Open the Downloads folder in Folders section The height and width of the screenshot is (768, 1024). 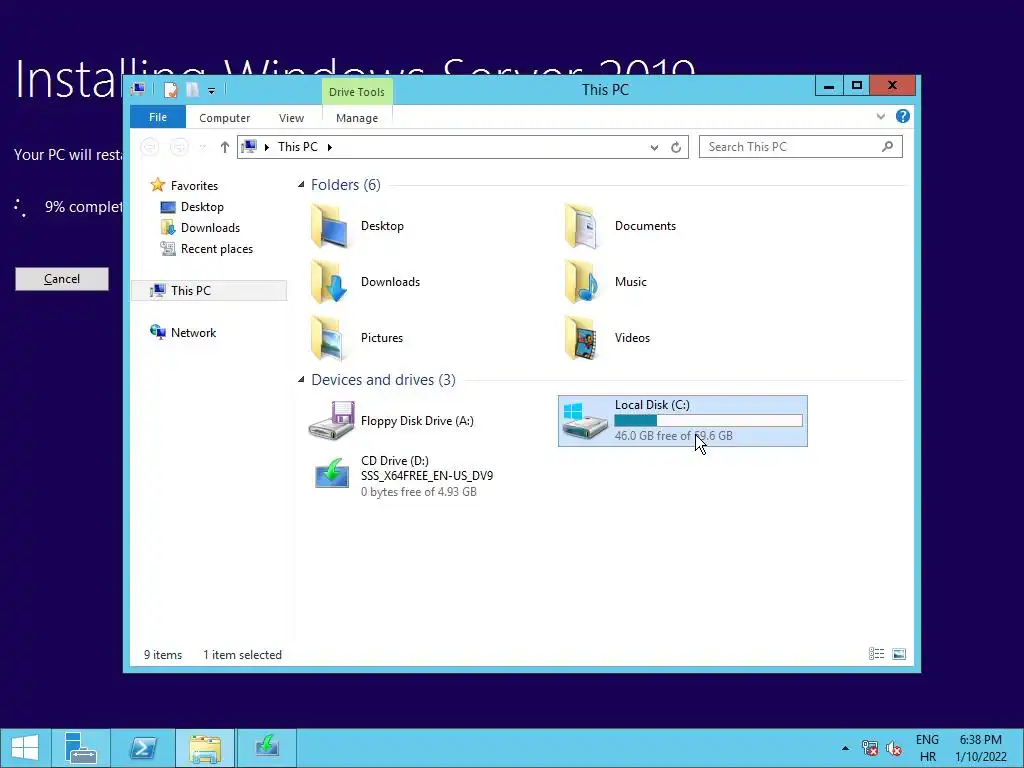click(x=330, y=282)
